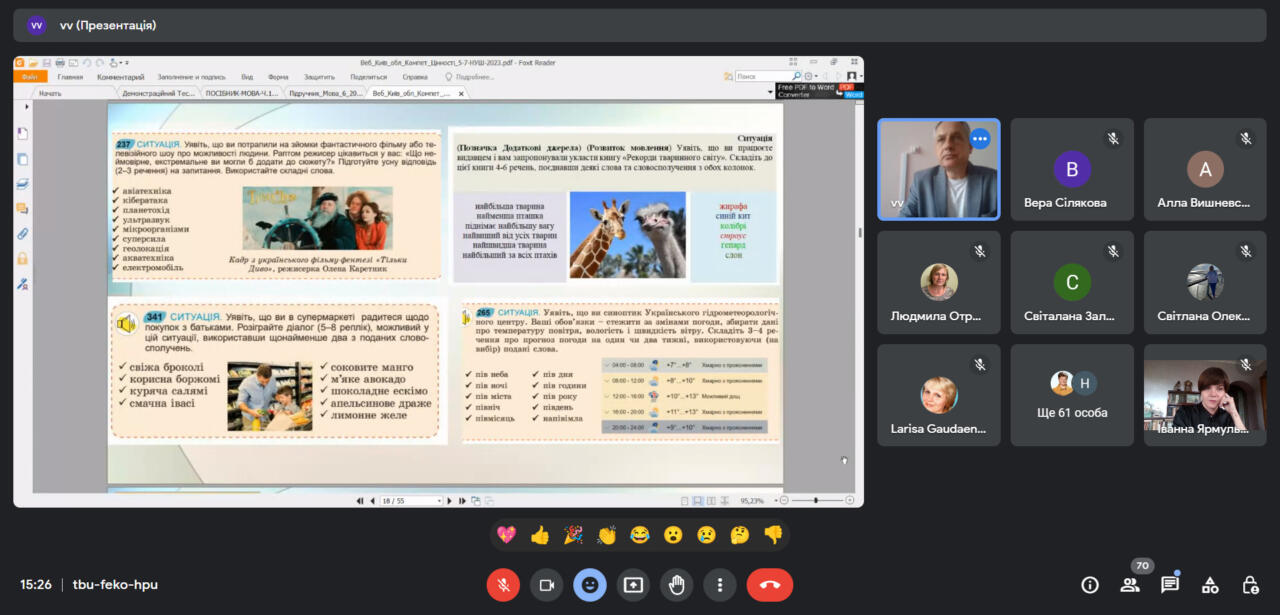This screenshot has width=1280, height=615.
Task: Open the bookmarks panel in Foxit sidebar
Action: point(22,134)
